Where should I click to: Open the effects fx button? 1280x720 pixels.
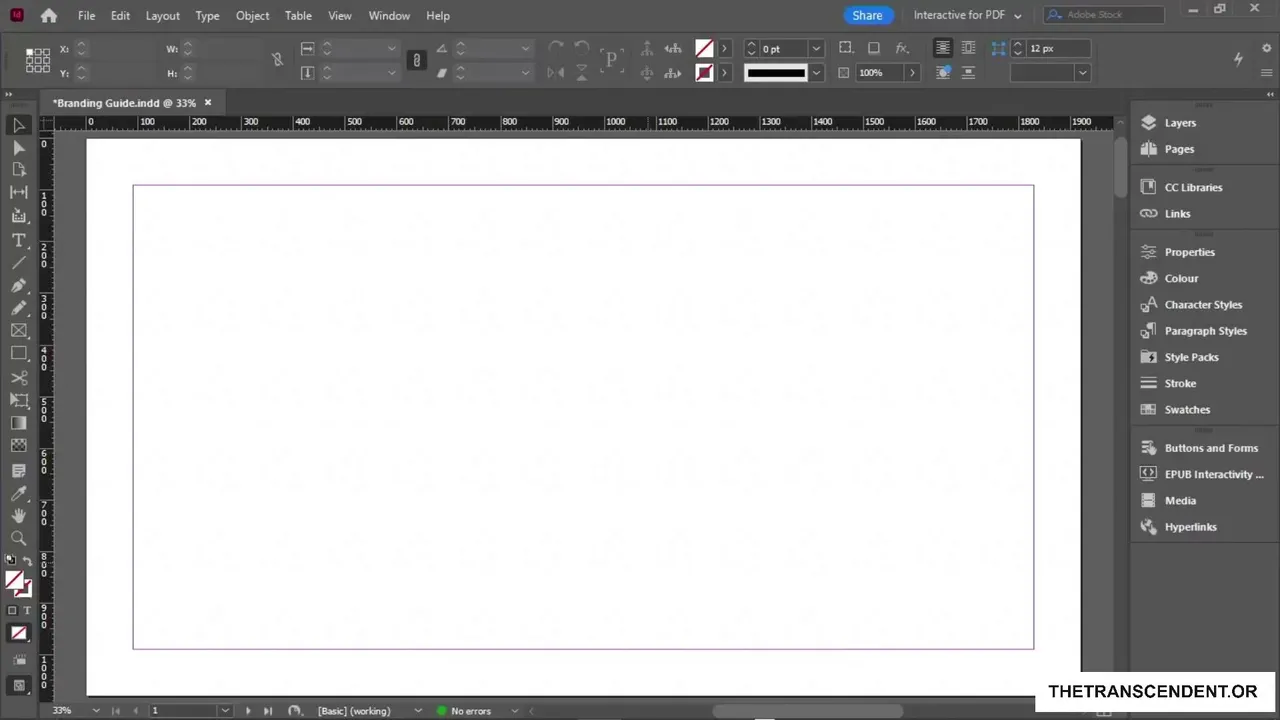(901, 48)
